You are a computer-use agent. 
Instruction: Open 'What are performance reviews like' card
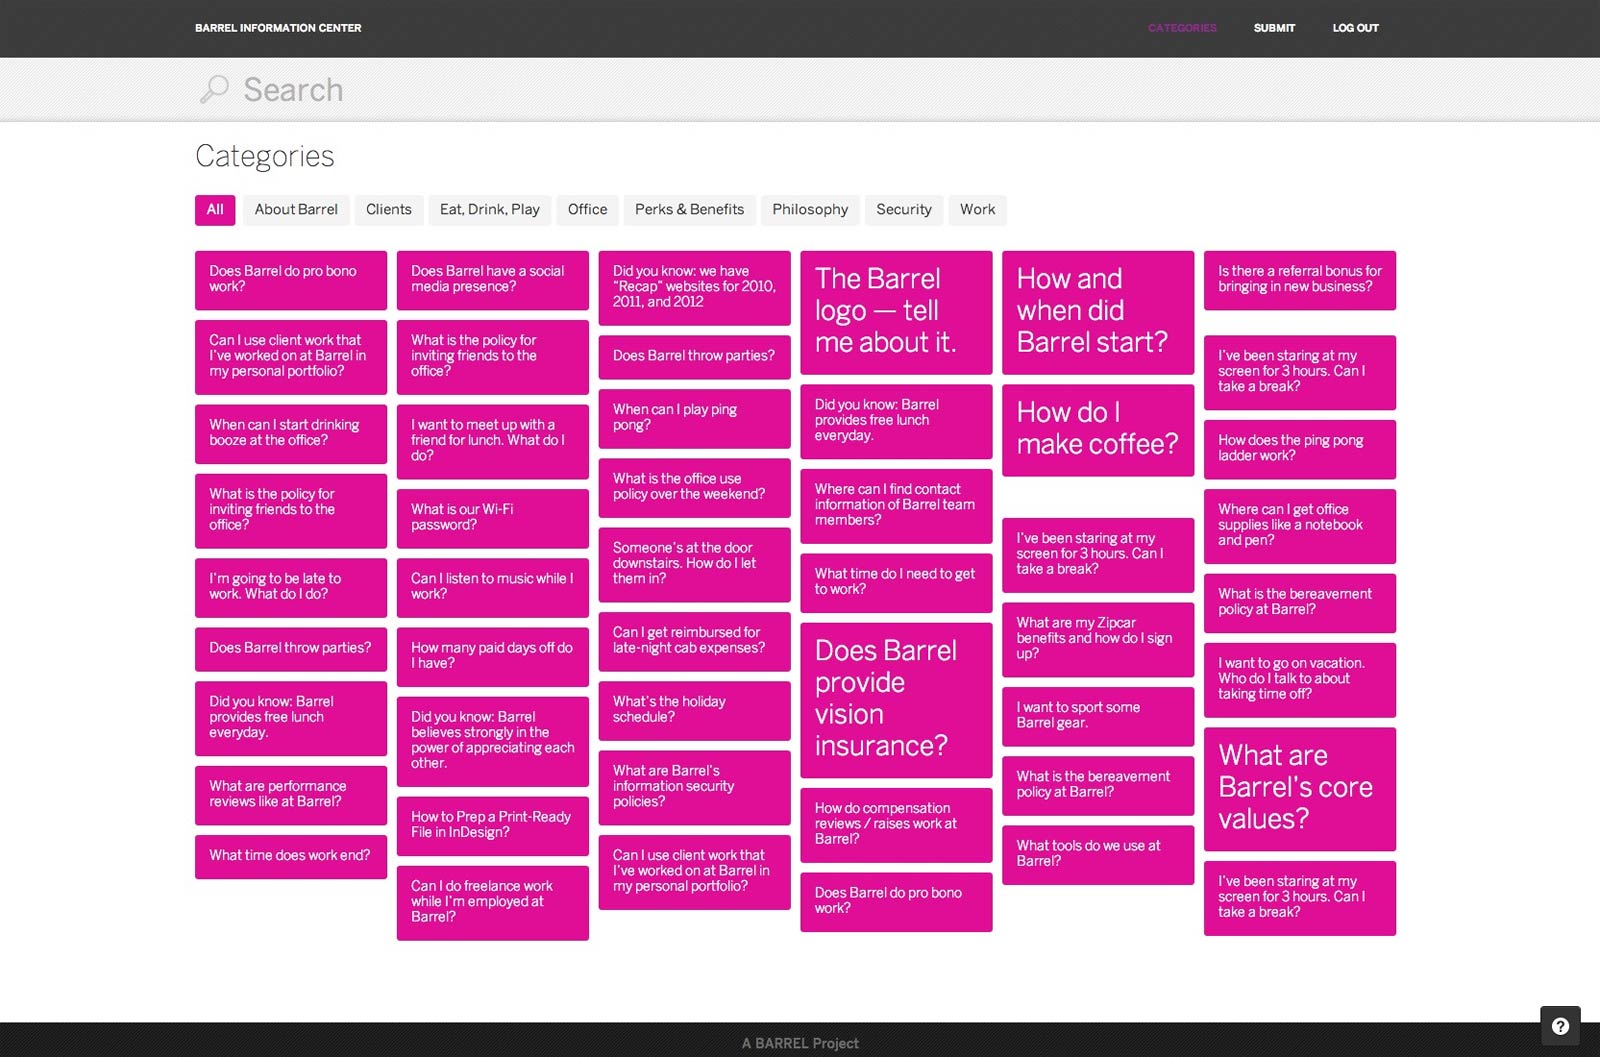[x=291, y=795]
